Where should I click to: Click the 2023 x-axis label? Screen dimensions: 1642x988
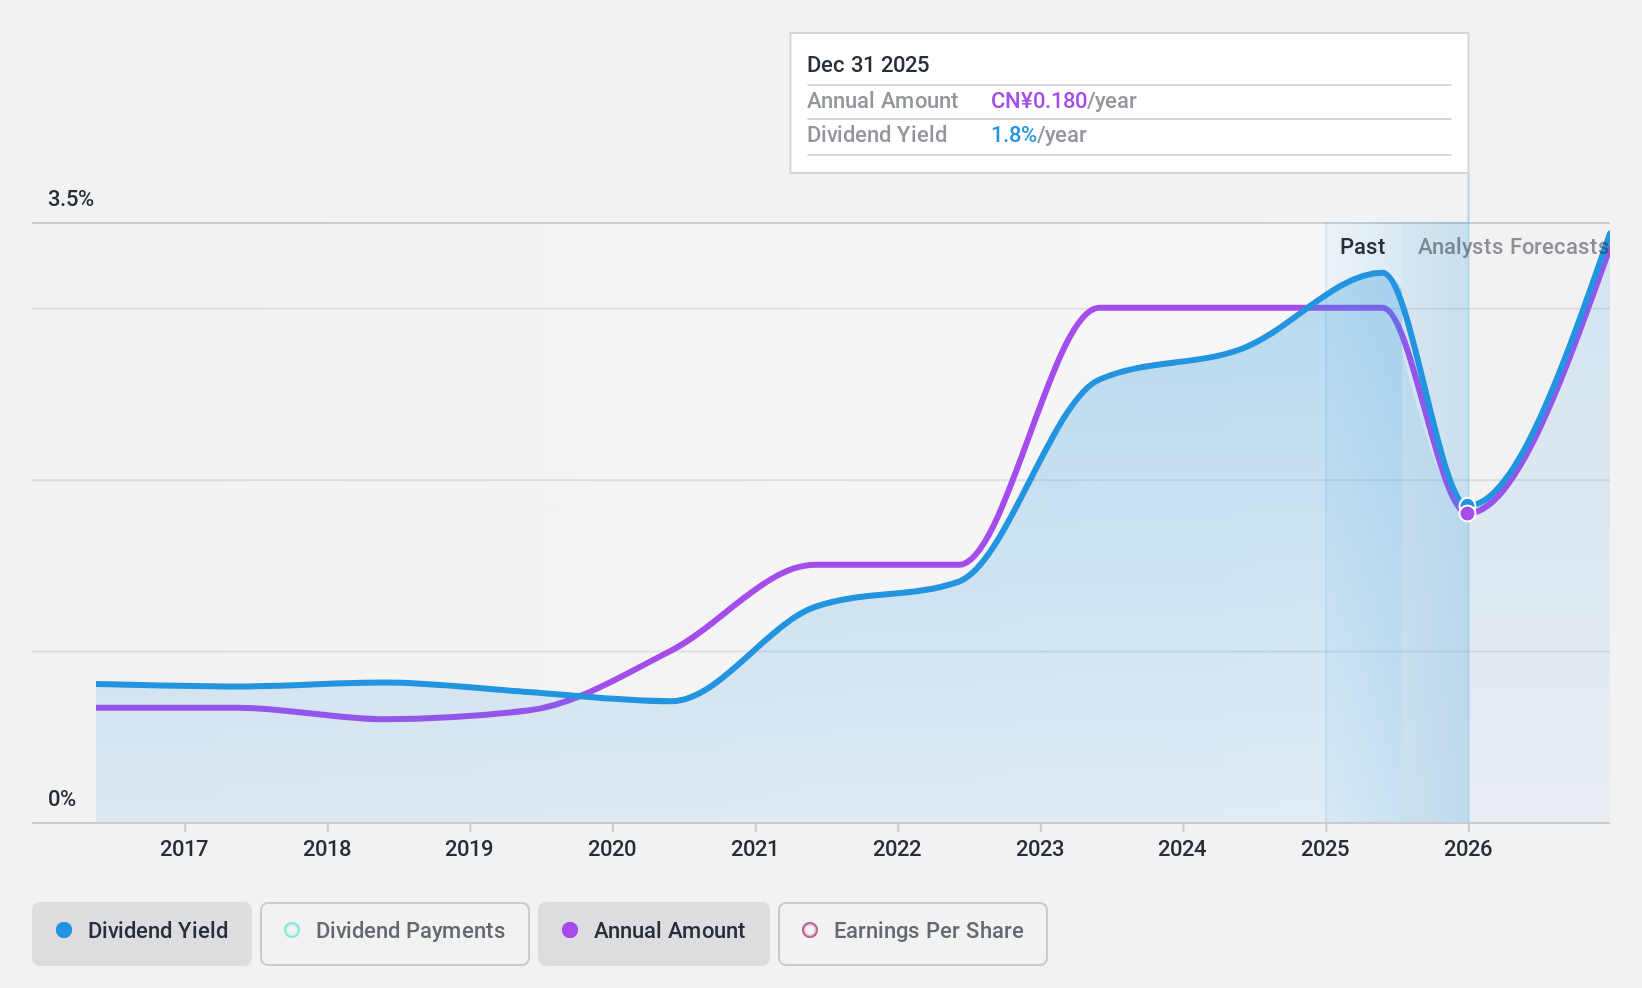pyautogui.click(x=1040, y=849)
